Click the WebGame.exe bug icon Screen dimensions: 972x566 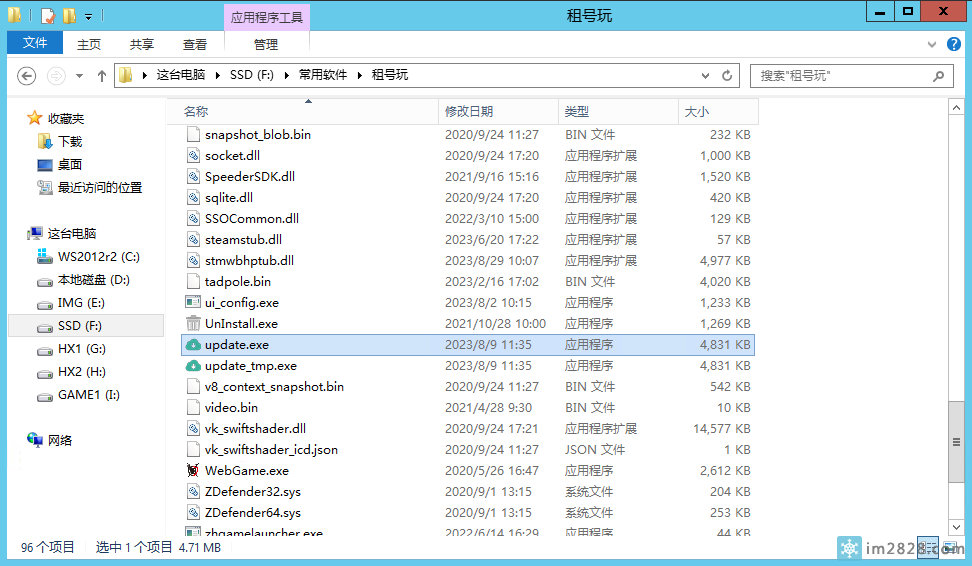click(x=193, y=471)
